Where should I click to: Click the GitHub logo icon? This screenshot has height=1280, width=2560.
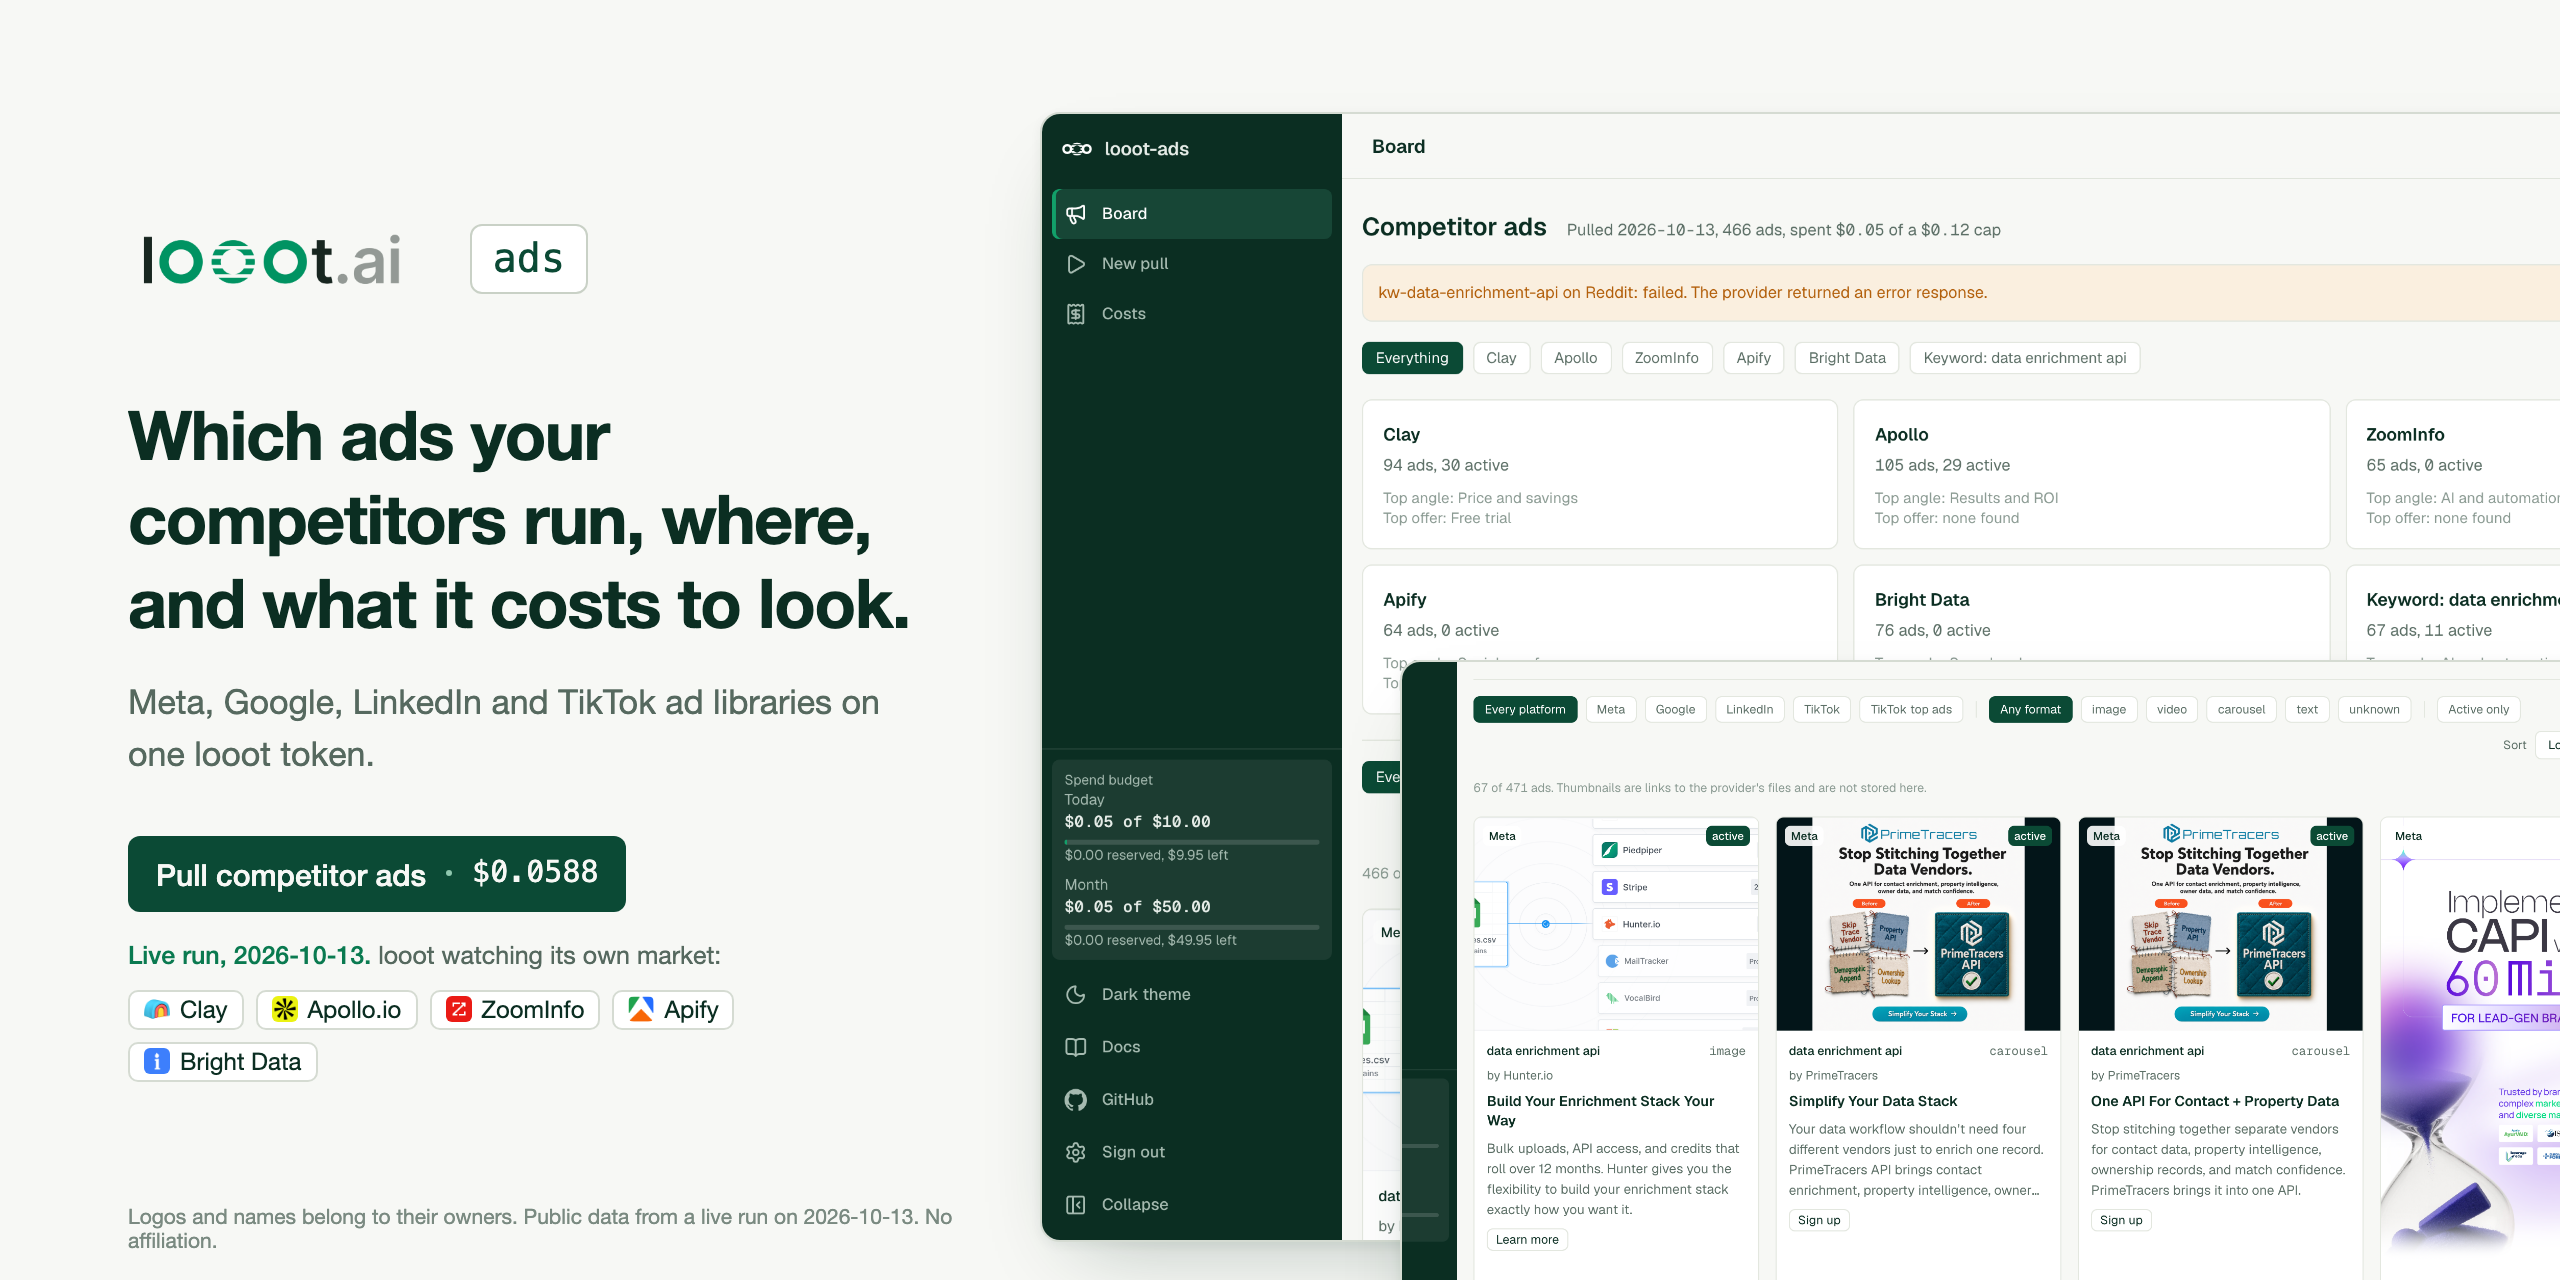pos(1076,1100)
